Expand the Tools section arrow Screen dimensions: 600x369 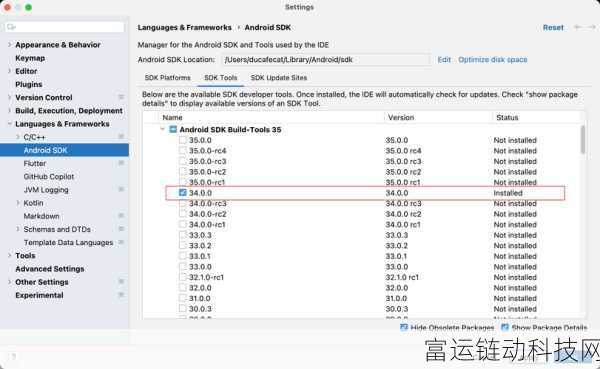[x=10, y=255]
